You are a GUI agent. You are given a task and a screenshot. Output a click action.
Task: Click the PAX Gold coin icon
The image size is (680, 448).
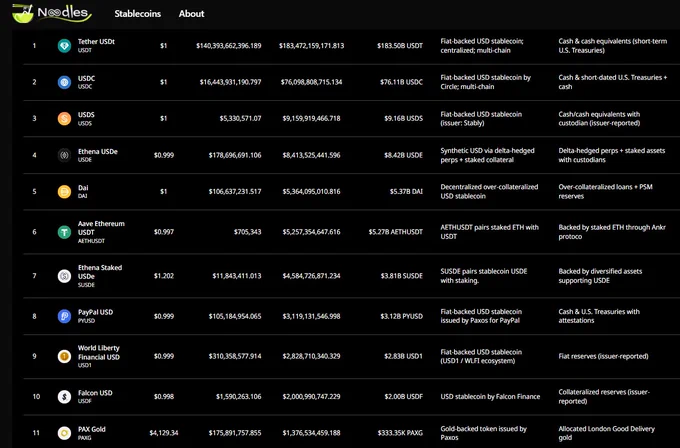pos(64,433)
